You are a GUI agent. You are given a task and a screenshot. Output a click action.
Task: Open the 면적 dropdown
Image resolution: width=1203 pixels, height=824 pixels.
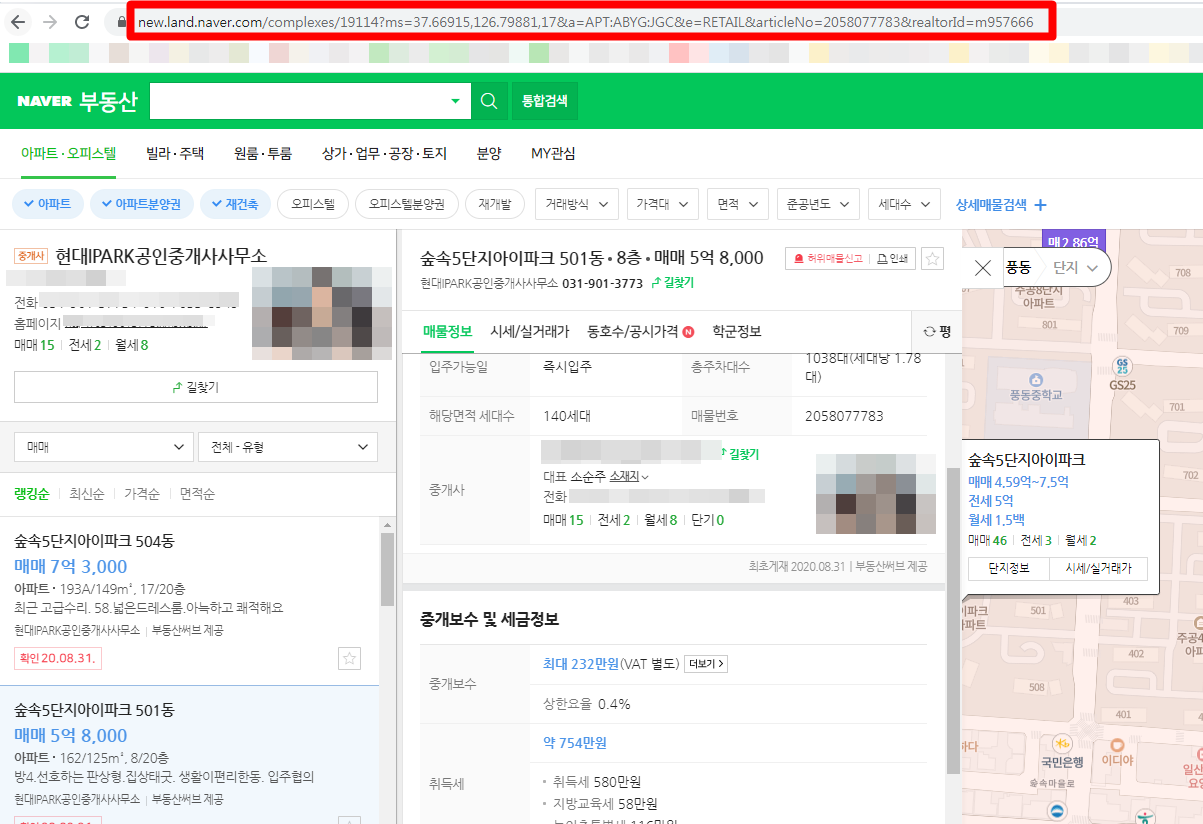pos(738,204)
